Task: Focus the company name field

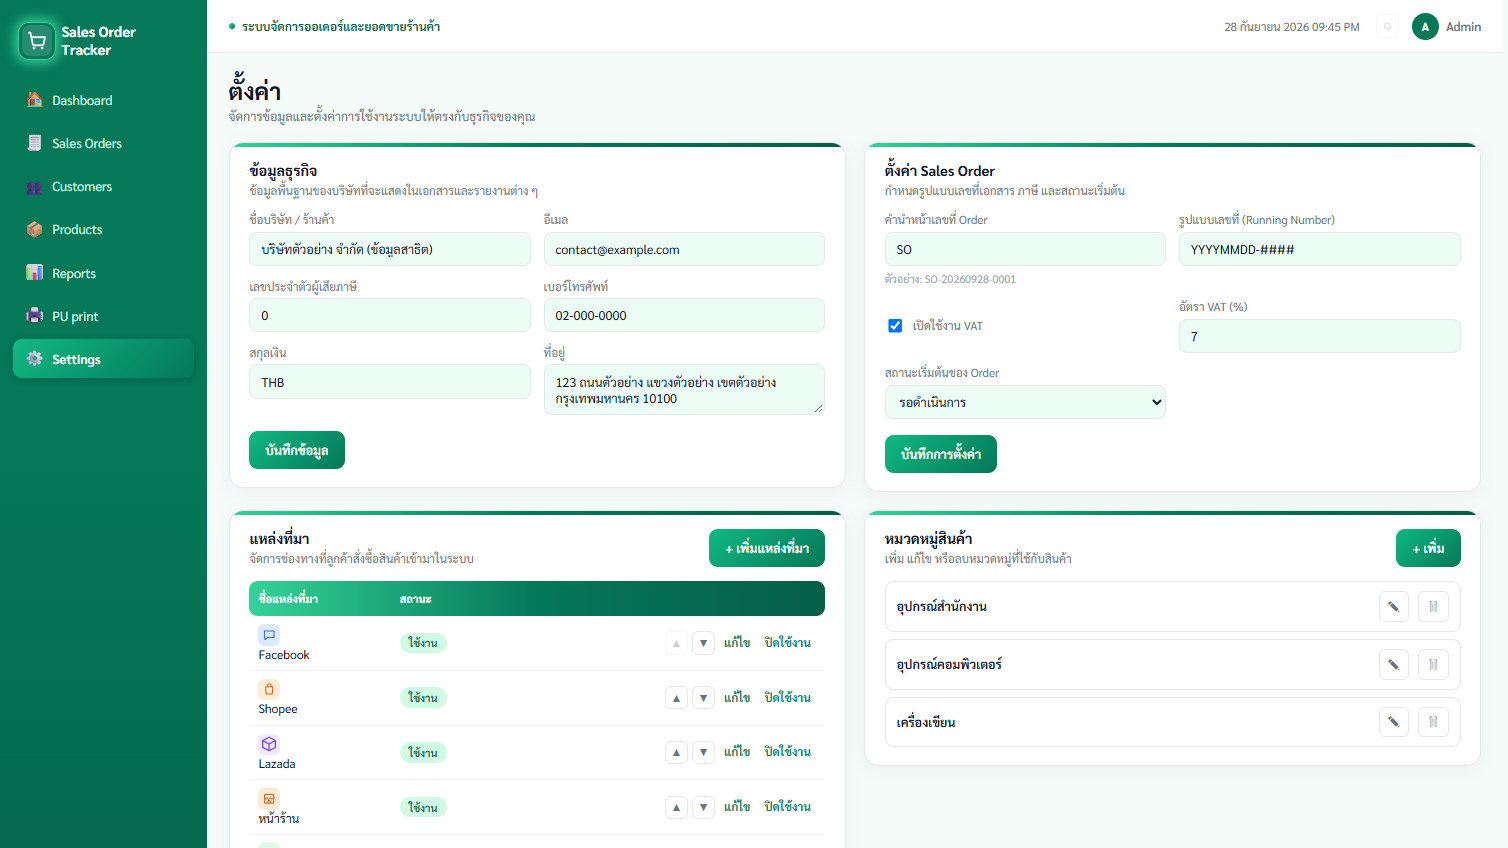Action: tap(390, 249)
